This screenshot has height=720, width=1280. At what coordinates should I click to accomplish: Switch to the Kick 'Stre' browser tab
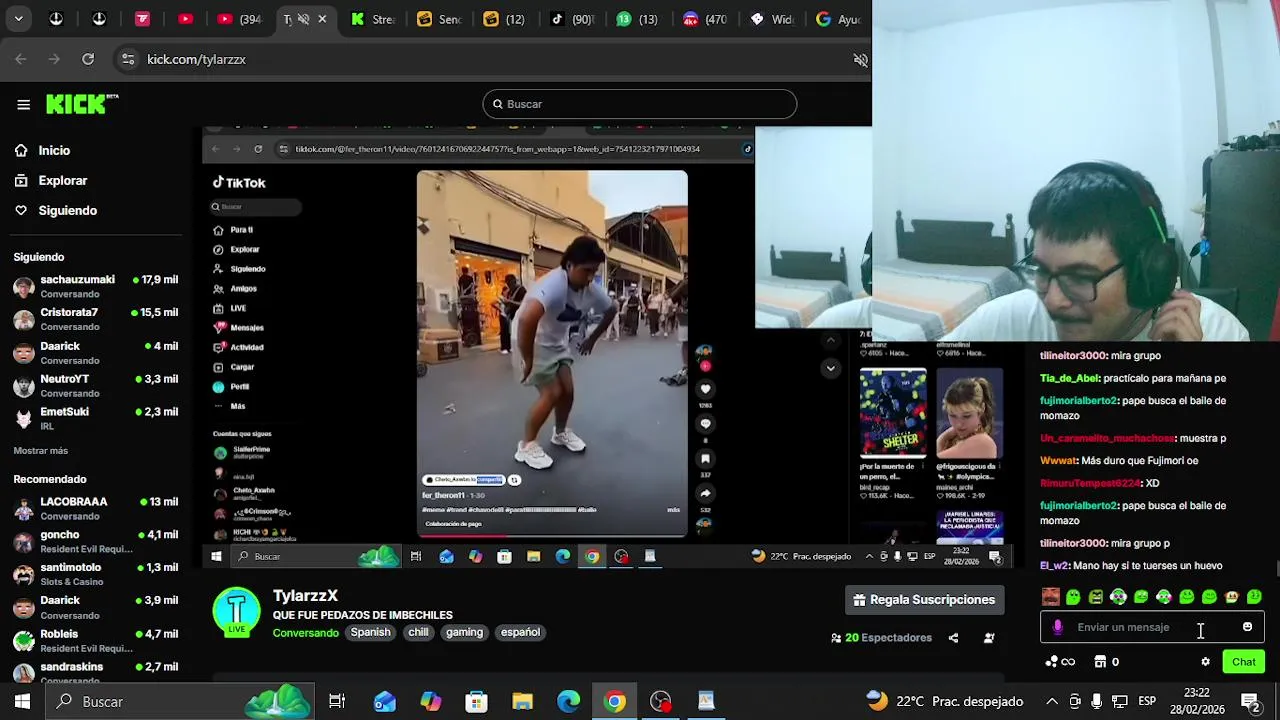coord(372,19)
